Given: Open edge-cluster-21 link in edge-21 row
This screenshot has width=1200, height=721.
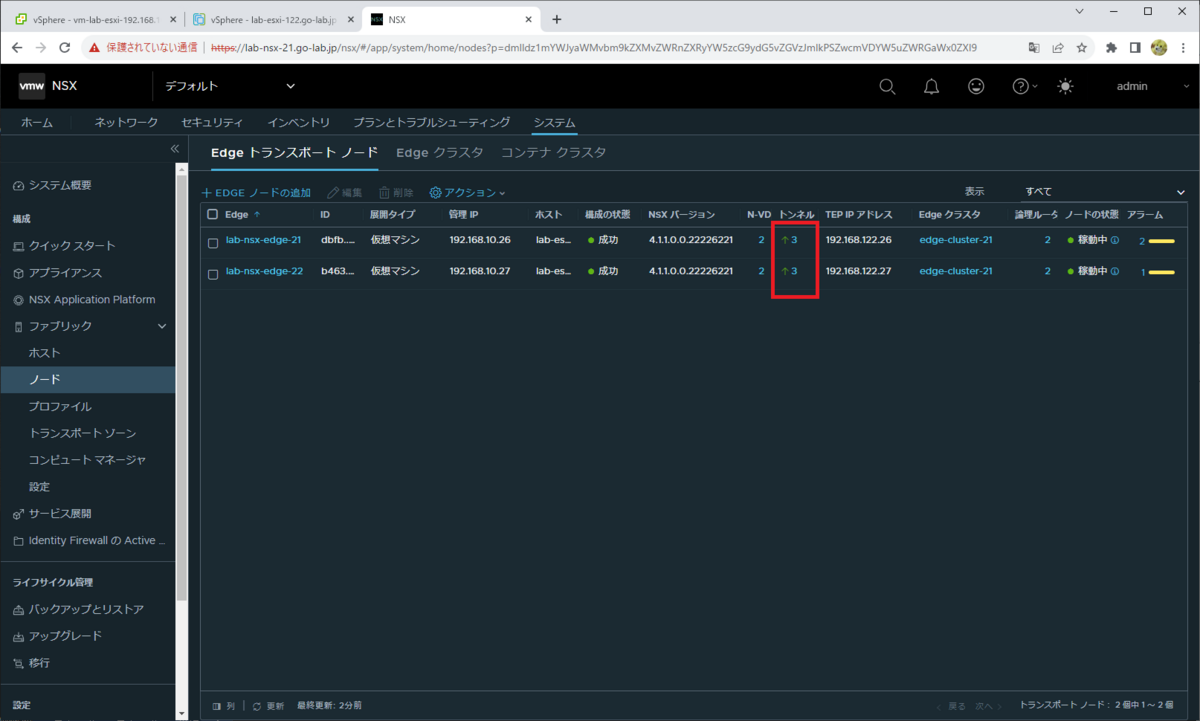Looking at the screenshot, I should pos(956,241).
